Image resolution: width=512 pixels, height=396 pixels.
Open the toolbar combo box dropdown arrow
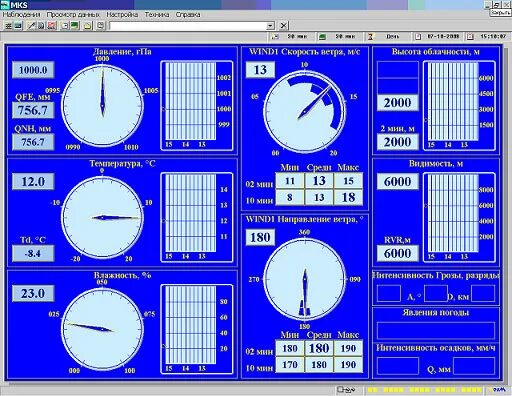[270, 26]
